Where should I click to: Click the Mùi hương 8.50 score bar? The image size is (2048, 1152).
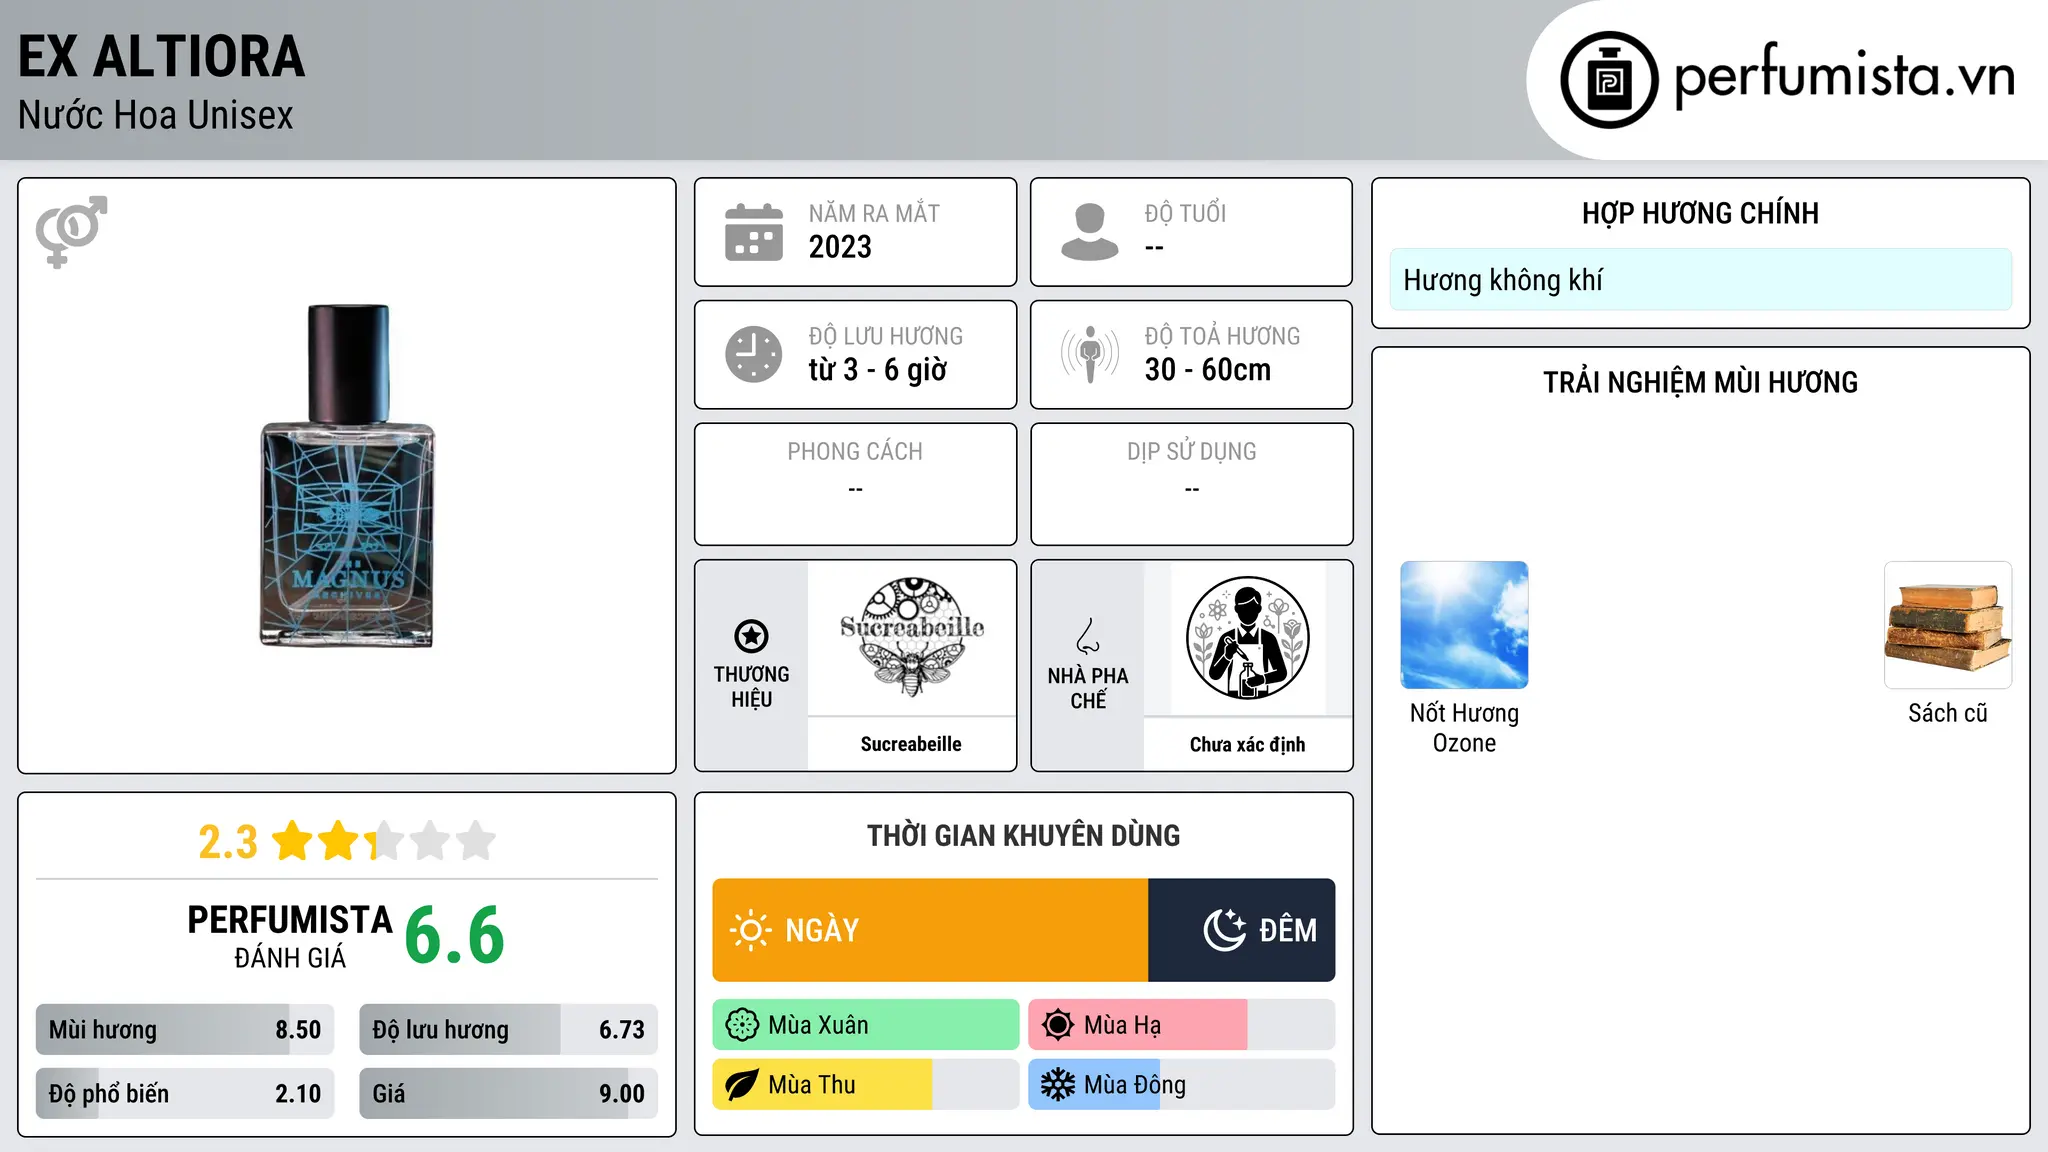[185, 1030]
